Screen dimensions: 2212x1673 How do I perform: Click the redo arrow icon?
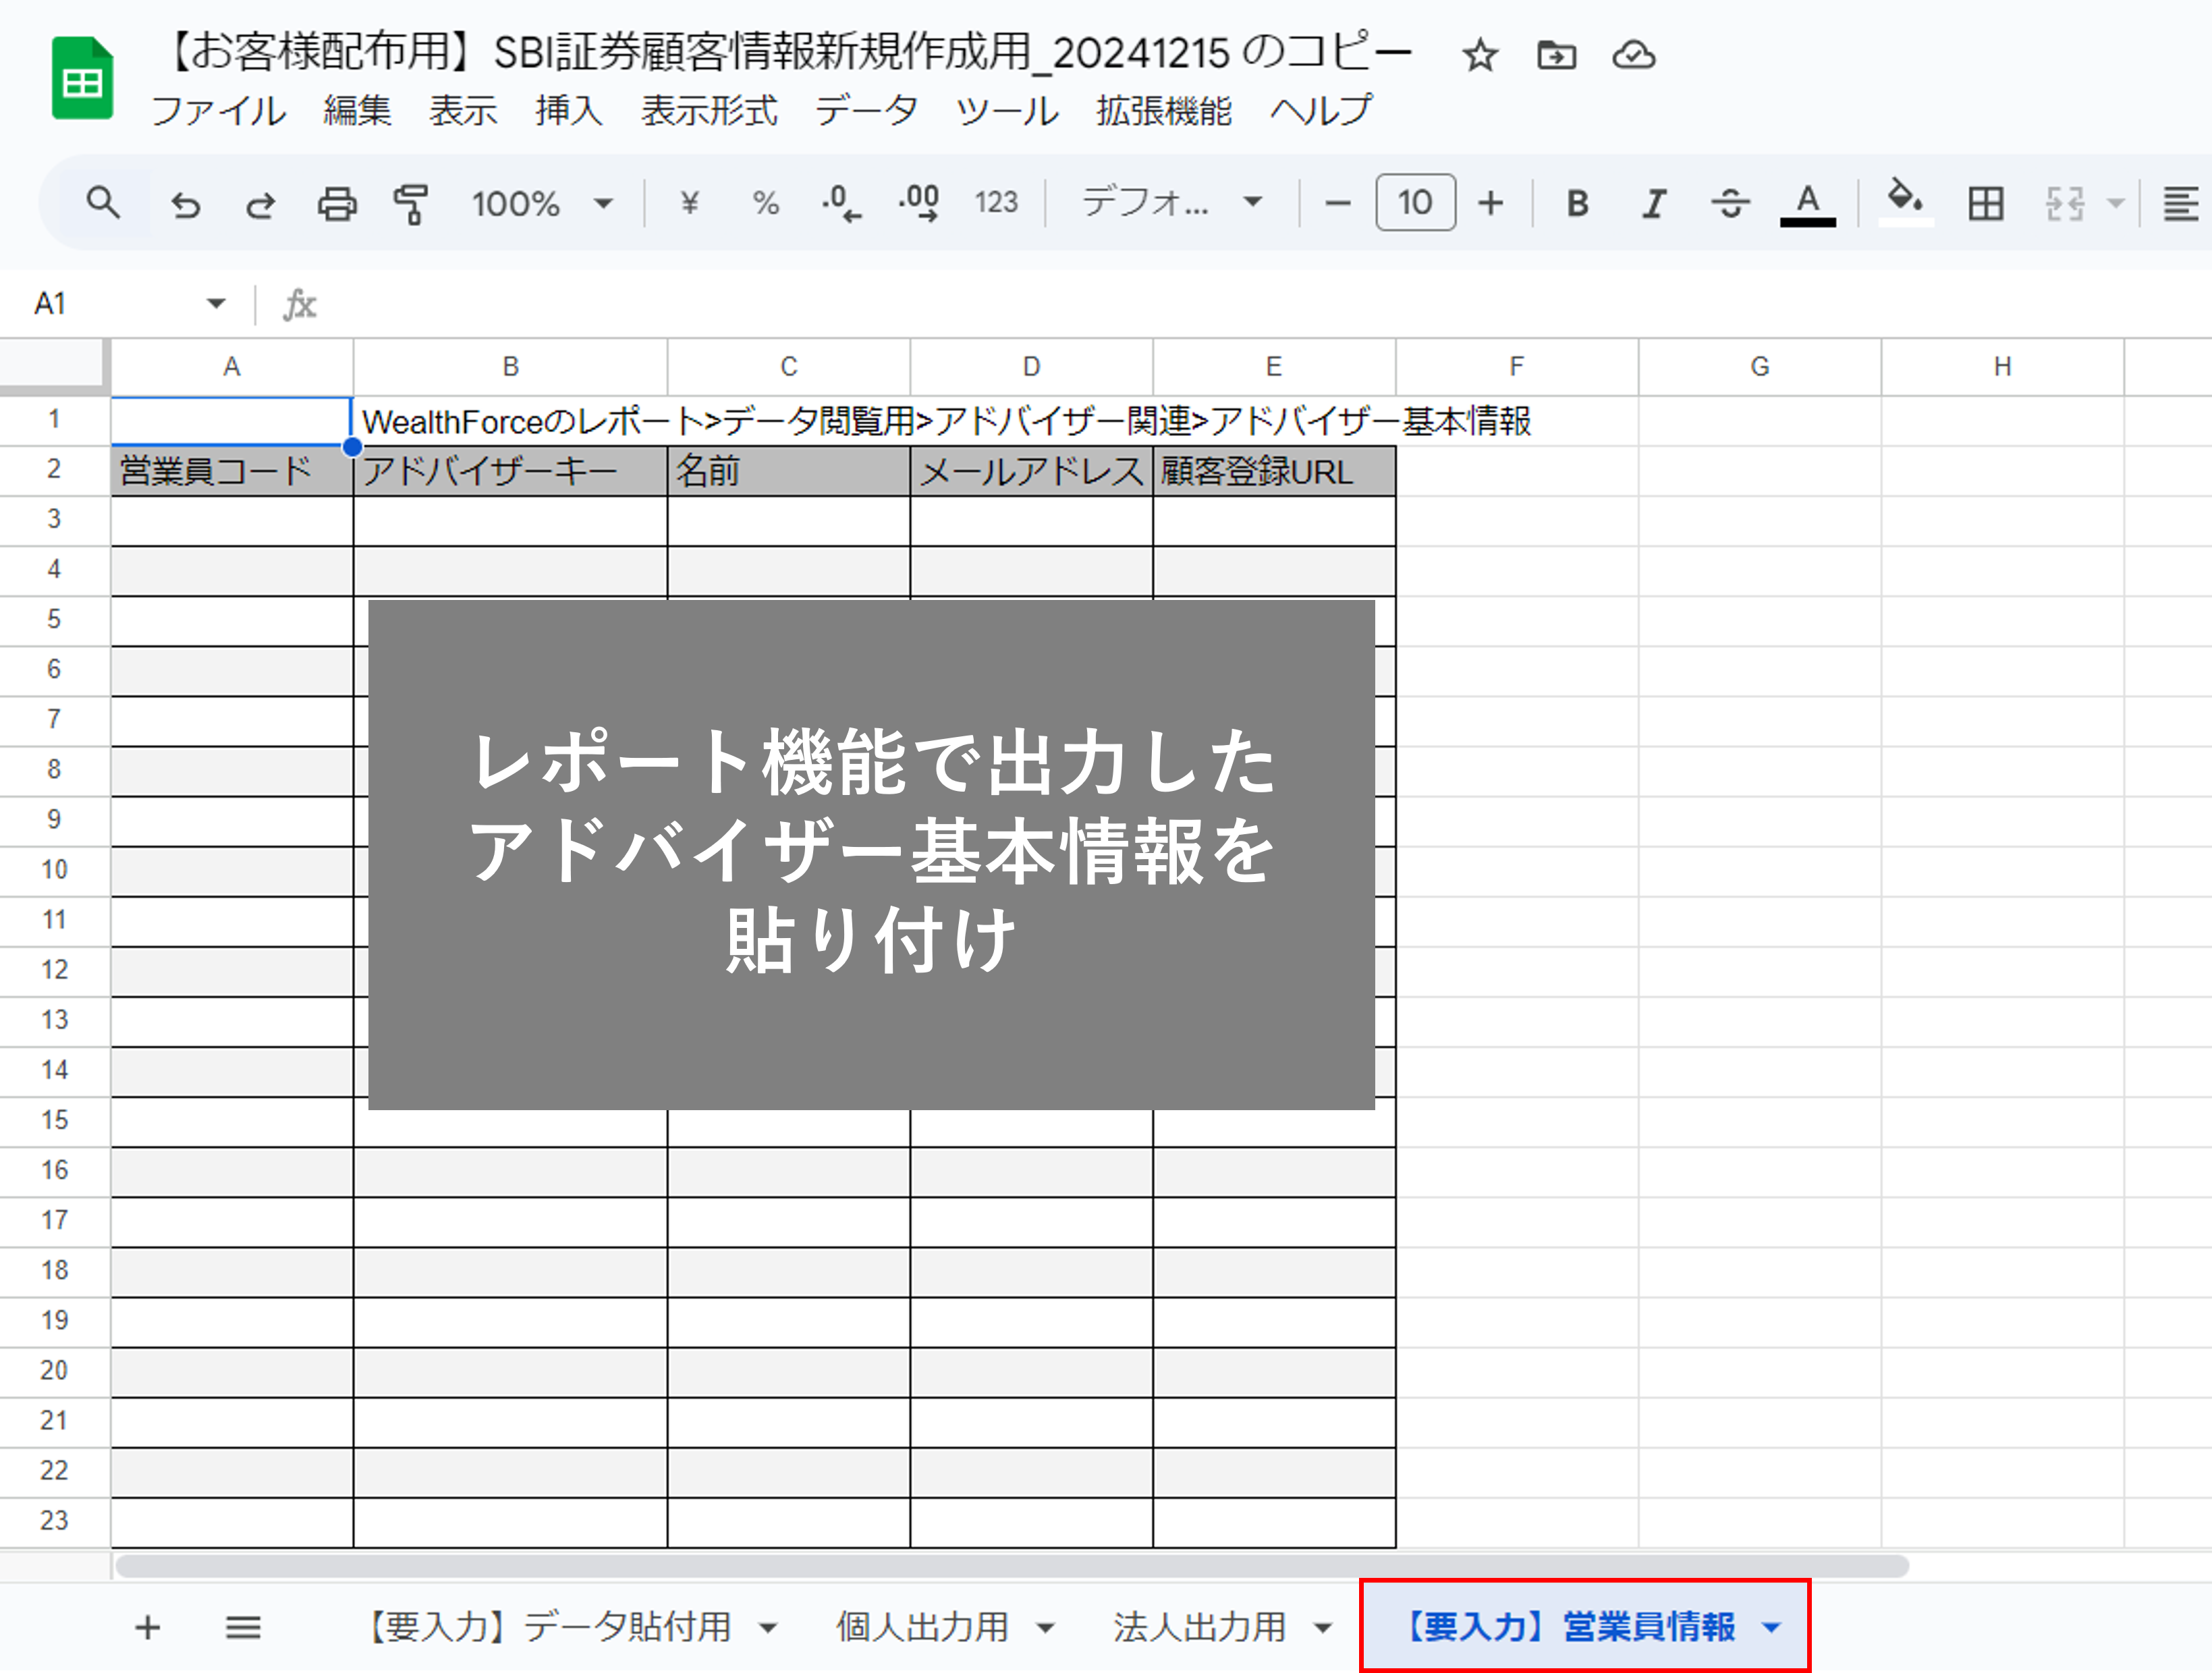tap(261, 204)
